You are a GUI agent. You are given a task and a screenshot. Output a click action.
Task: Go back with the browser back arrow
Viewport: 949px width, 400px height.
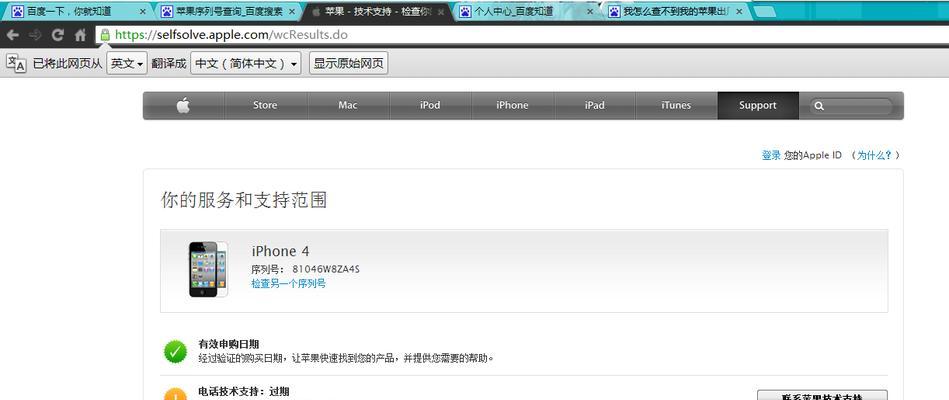tap(12, 35)
